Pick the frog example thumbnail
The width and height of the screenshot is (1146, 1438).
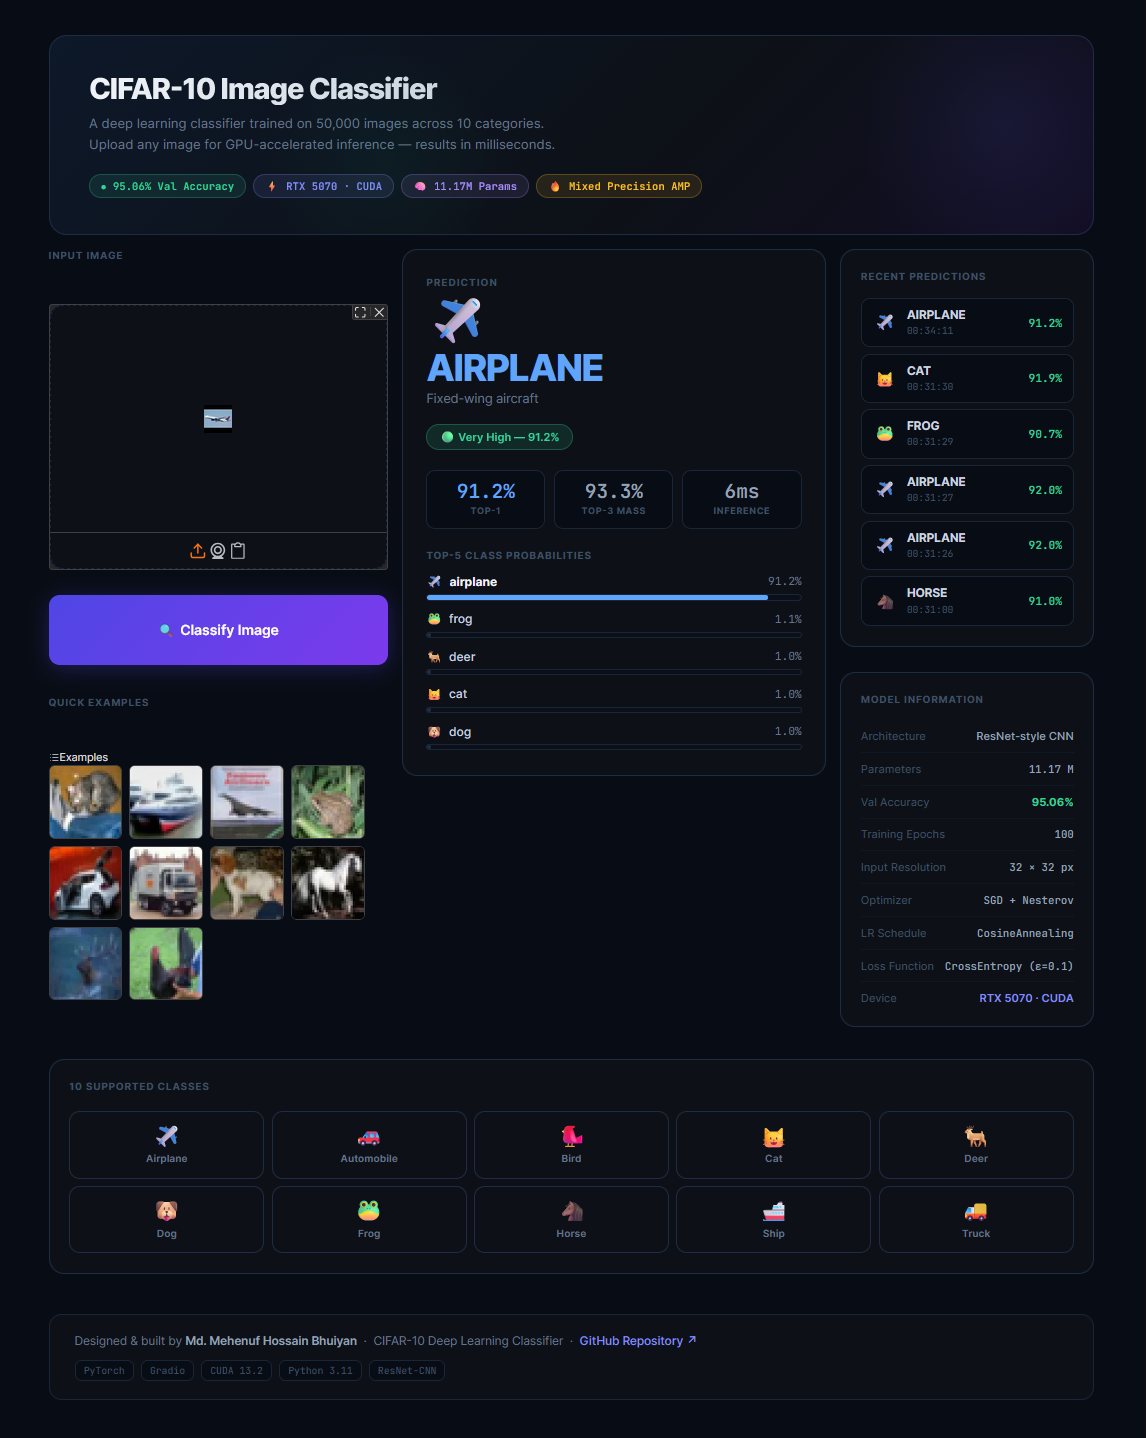(328, 802)
